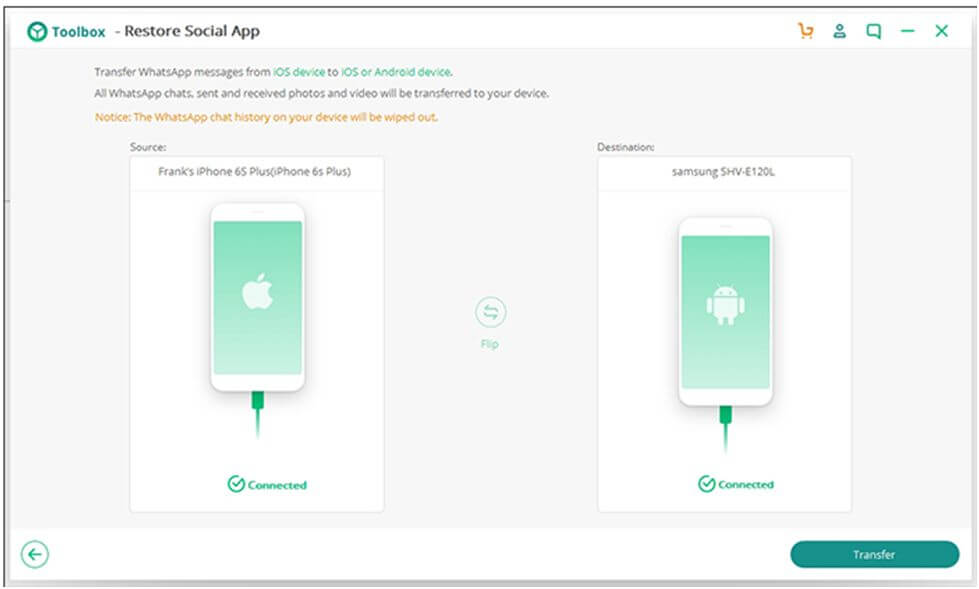Screen dimensions: 979x589
Task: Click the source Connected checkmark icon
Action: pos(235,485)
